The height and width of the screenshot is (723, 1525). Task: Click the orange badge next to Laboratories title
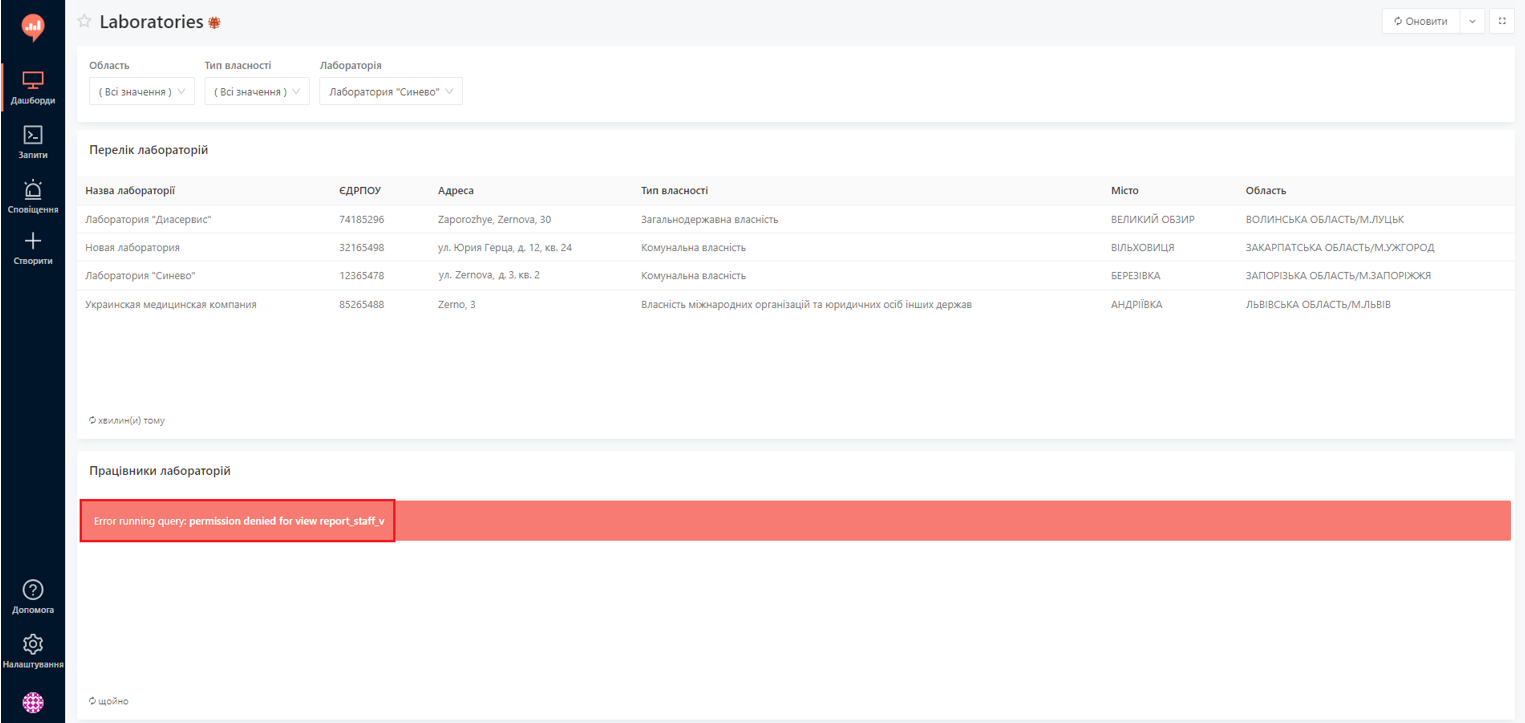point(214,22)
